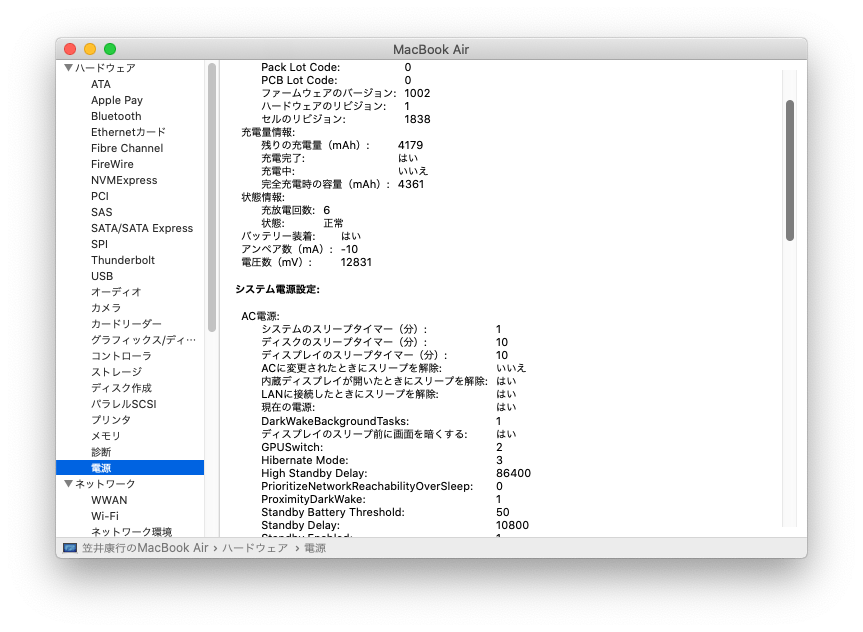Click the PCB Lot Code label
This screenshot has height=632, width=863.
pyautogui.click(x=299, y=80)
